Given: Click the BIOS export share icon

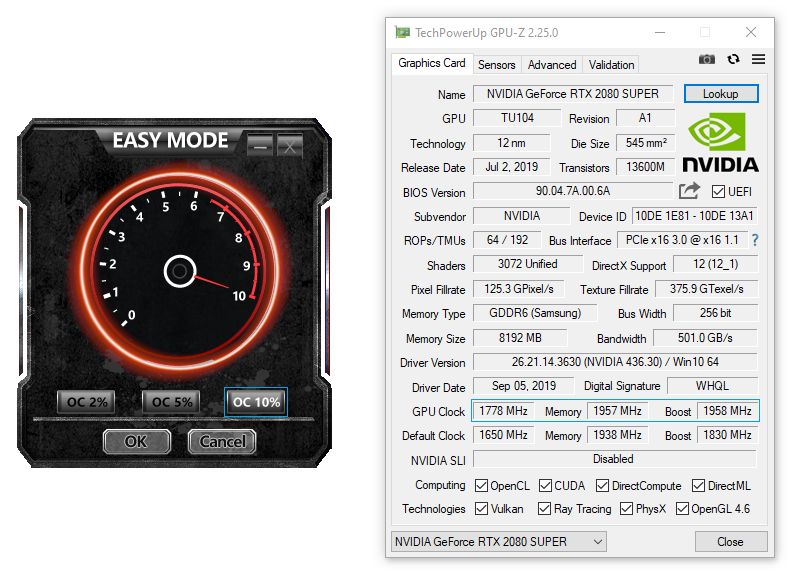Looking at the screenshot, I should pos(689,191).
